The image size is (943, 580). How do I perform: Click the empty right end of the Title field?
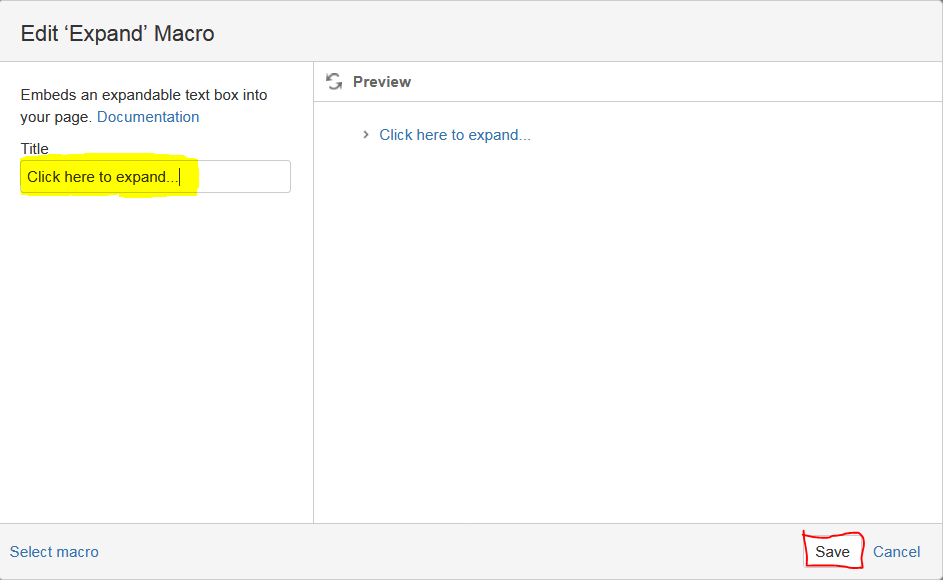244,177
